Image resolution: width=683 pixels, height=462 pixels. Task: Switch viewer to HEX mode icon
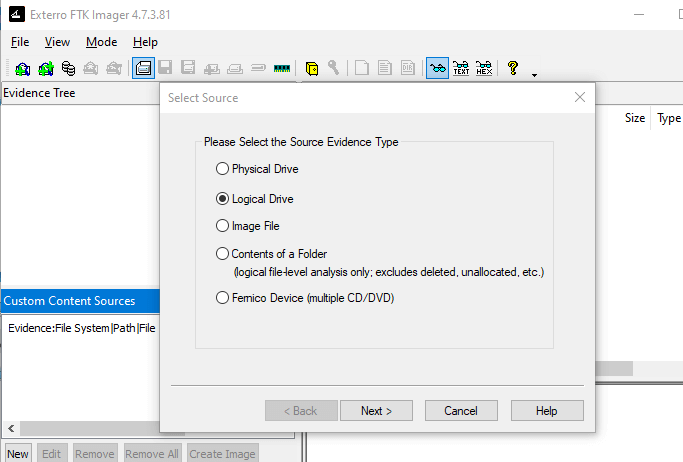pyautogui.click(x=484, y=69)
